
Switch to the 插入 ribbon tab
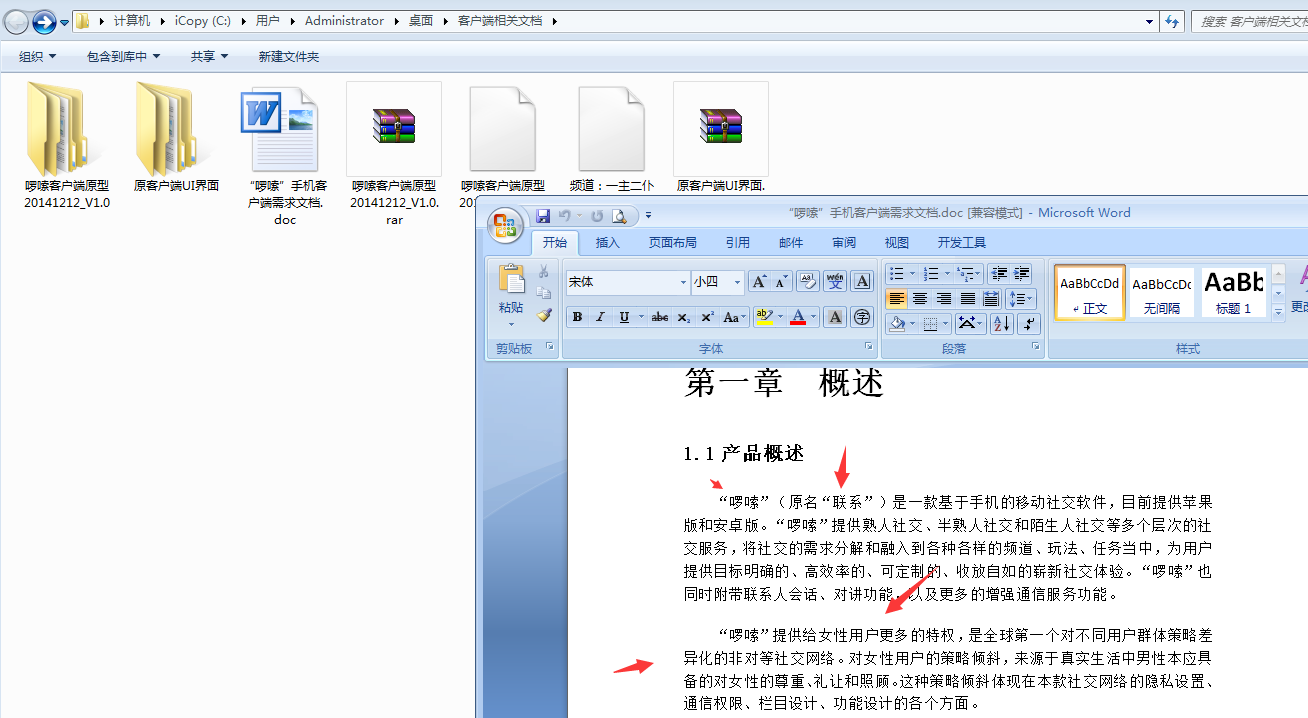(x=608, y=242)
